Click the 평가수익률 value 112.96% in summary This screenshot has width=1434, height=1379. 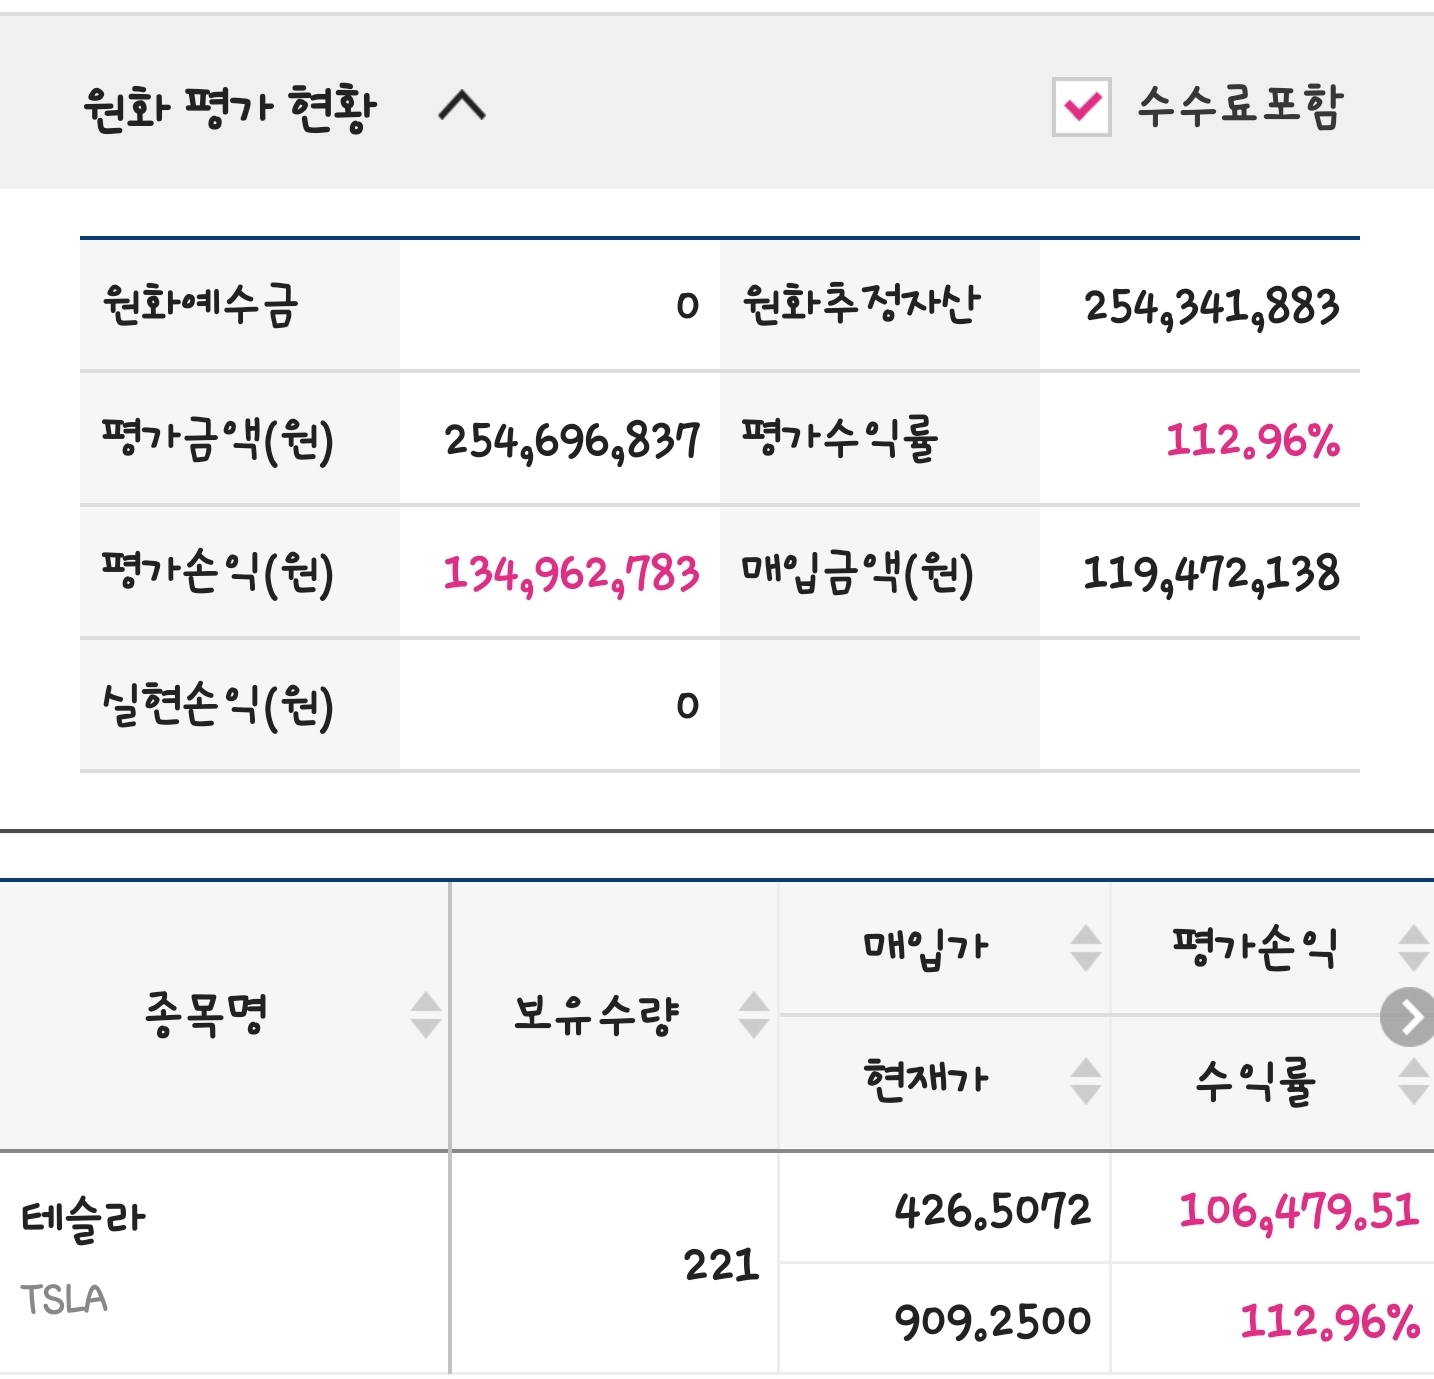1252,440
